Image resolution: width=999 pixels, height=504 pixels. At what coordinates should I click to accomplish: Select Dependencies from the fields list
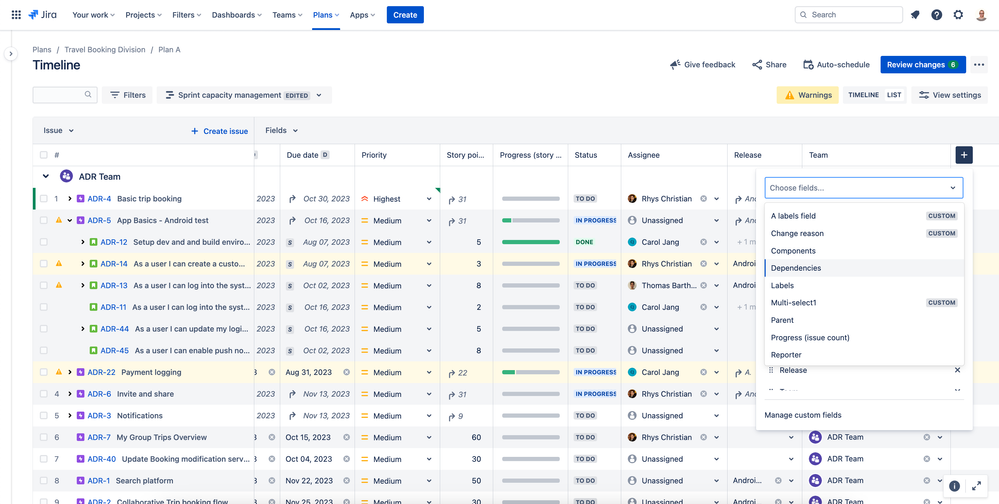tap(796, 268)
